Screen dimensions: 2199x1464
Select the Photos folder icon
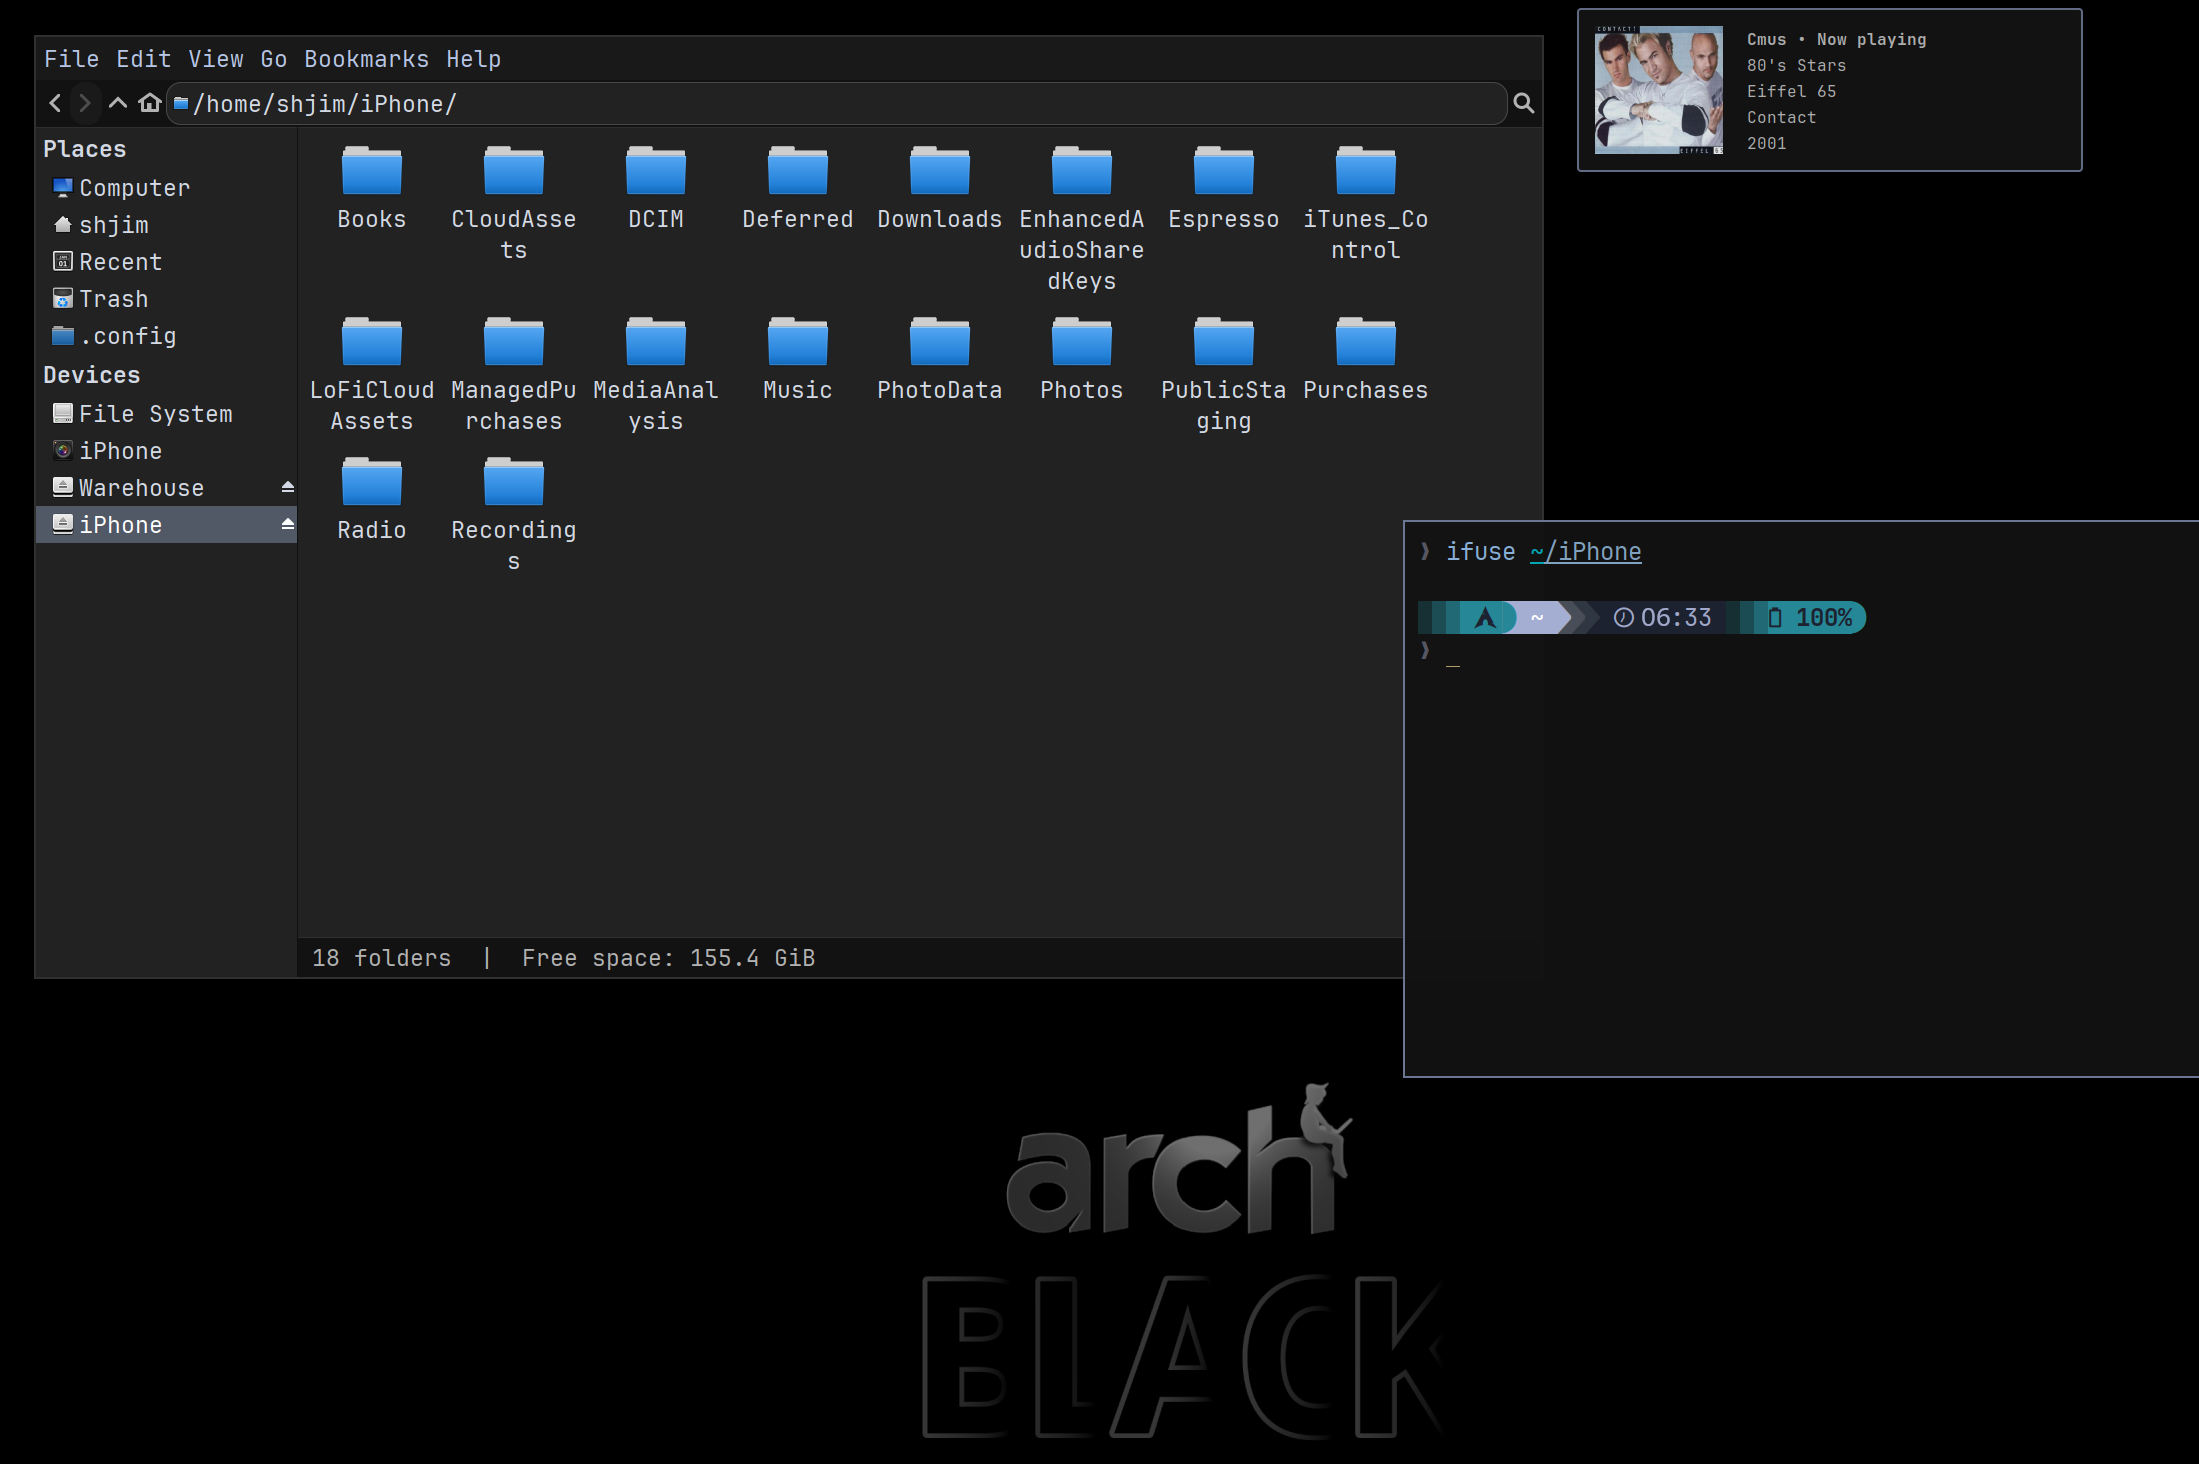click(x=1081, y=341)
